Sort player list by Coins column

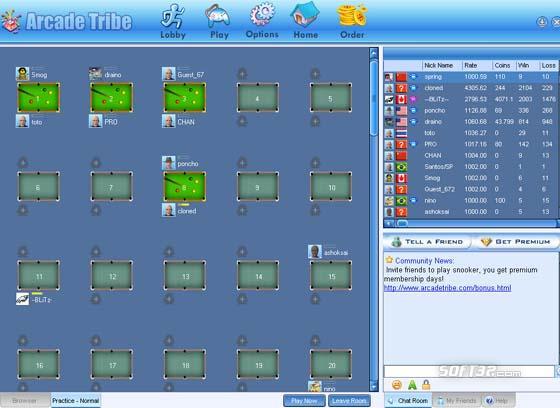coord(504,65)
